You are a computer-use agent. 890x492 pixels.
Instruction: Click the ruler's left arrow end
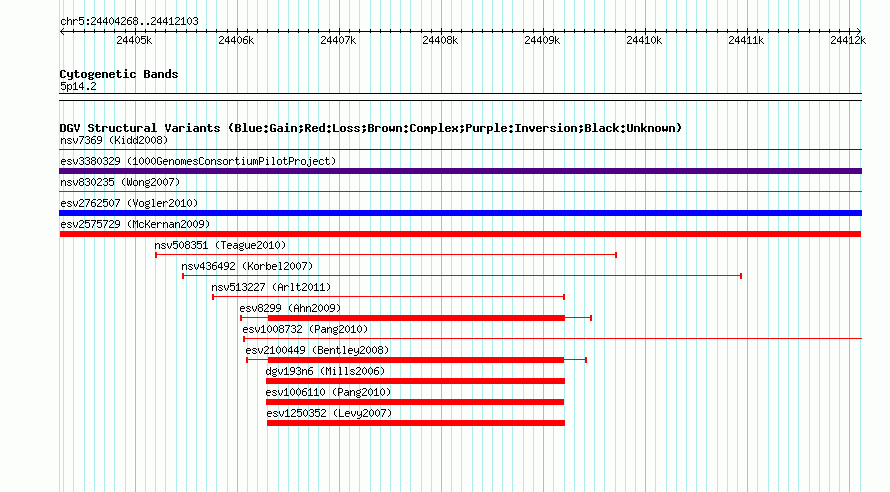pos(62,31)
